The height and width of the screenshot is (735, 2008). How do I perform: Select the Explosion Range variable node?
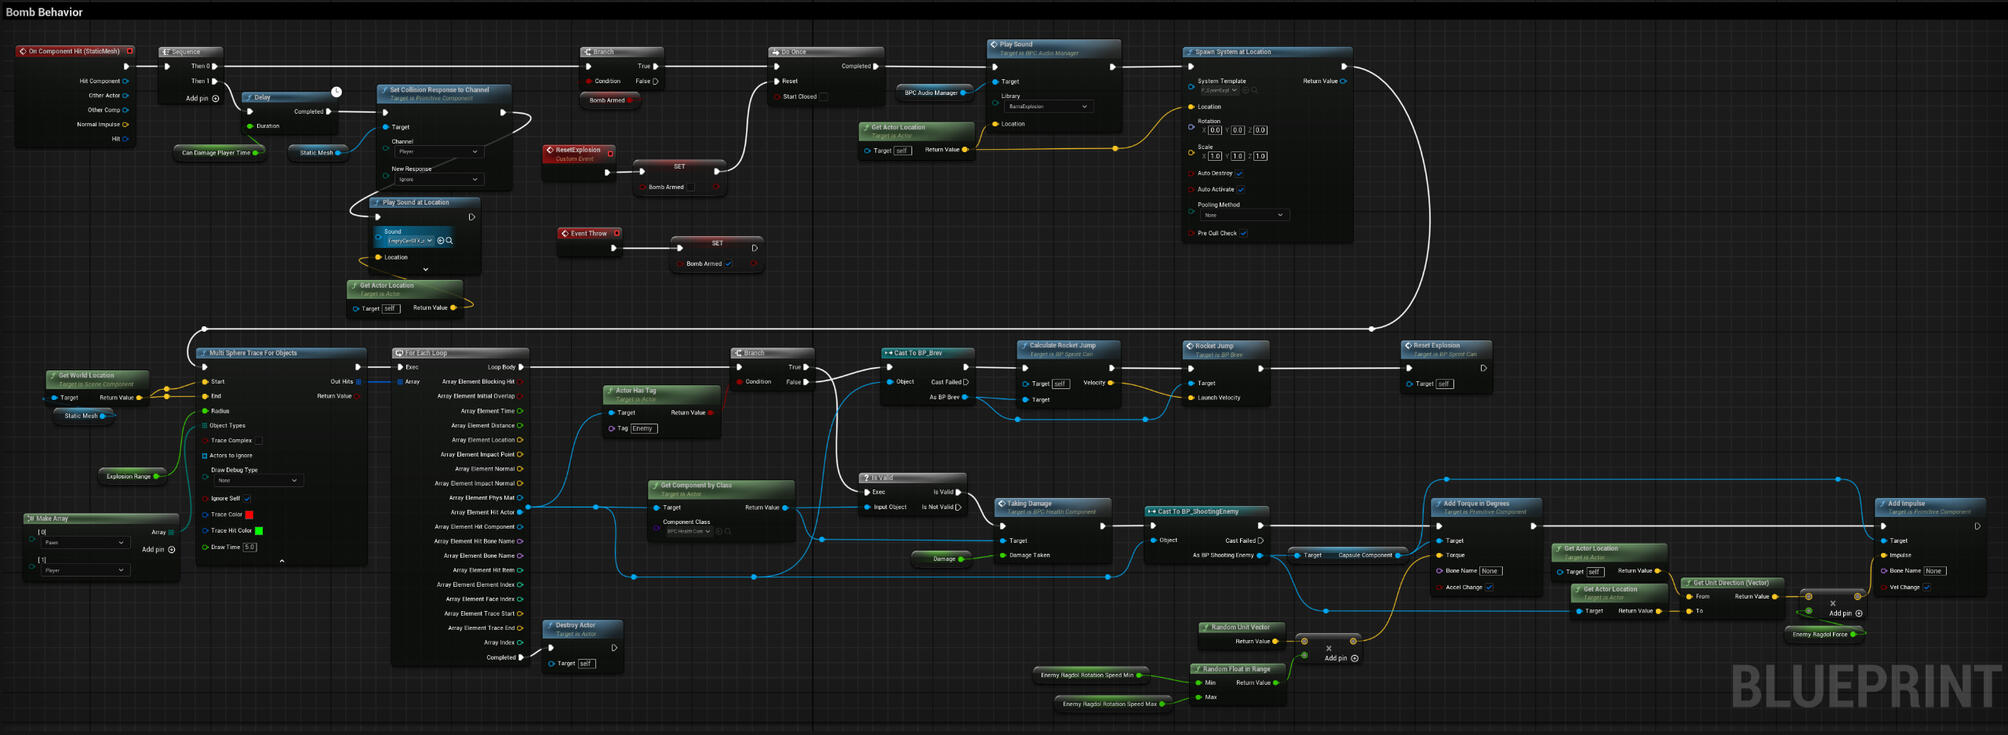tap(129, 476)
